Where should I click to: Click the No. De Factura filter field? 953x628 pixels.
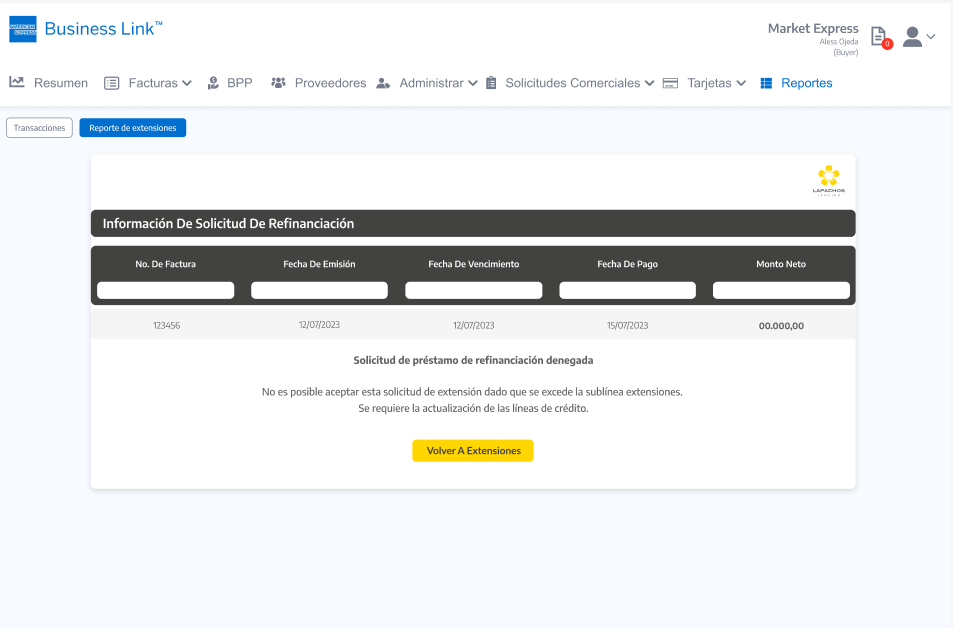[165, 290]
